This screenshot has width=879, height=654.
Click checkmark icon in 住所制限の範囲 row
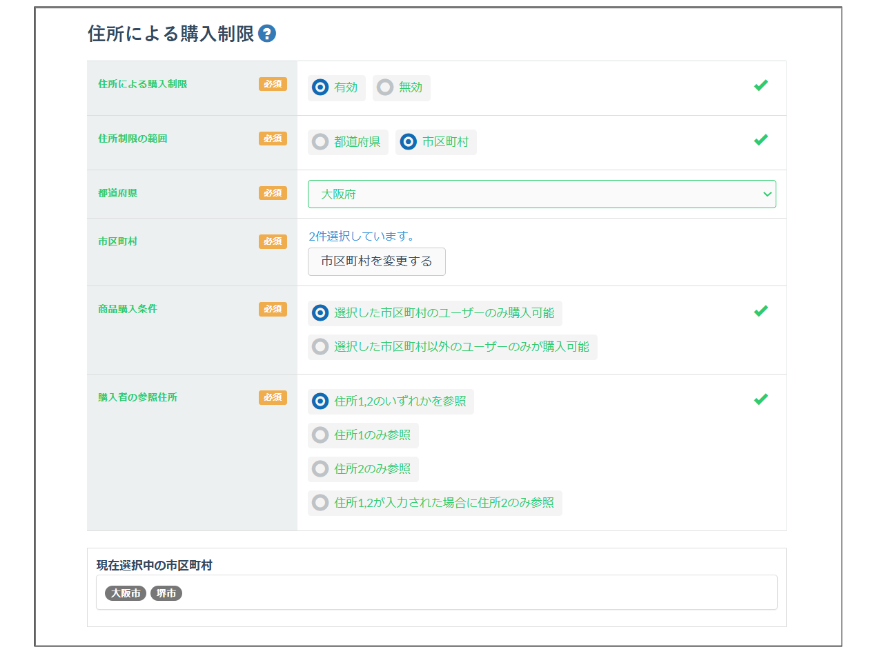760,140
